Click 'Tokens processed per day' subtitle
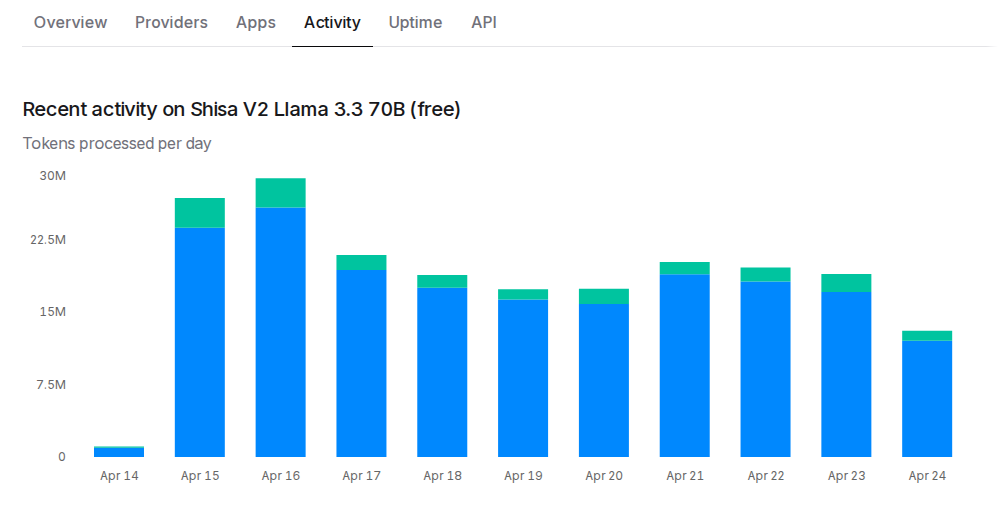Viewport: 1002px width, 512px height. click(117, 144)
